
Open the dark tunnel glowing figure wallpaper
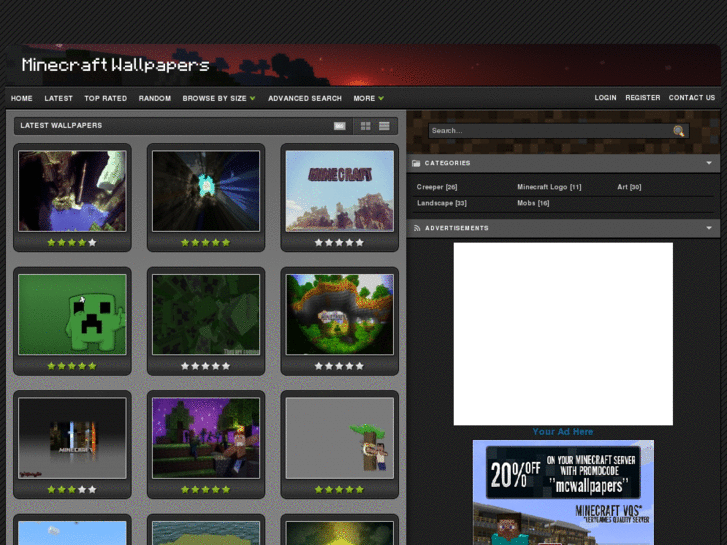tap(206, 191)
